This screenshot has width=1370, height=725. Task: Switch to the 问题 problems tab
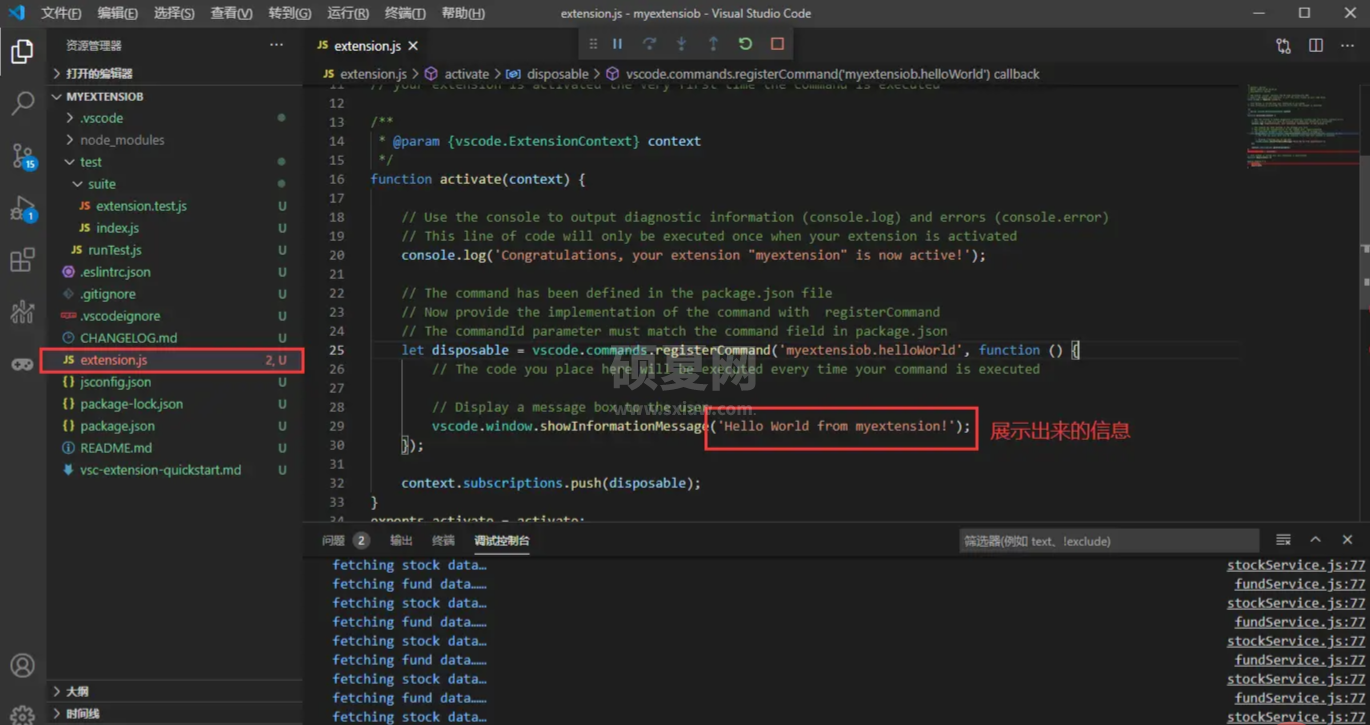pos(345,540)
